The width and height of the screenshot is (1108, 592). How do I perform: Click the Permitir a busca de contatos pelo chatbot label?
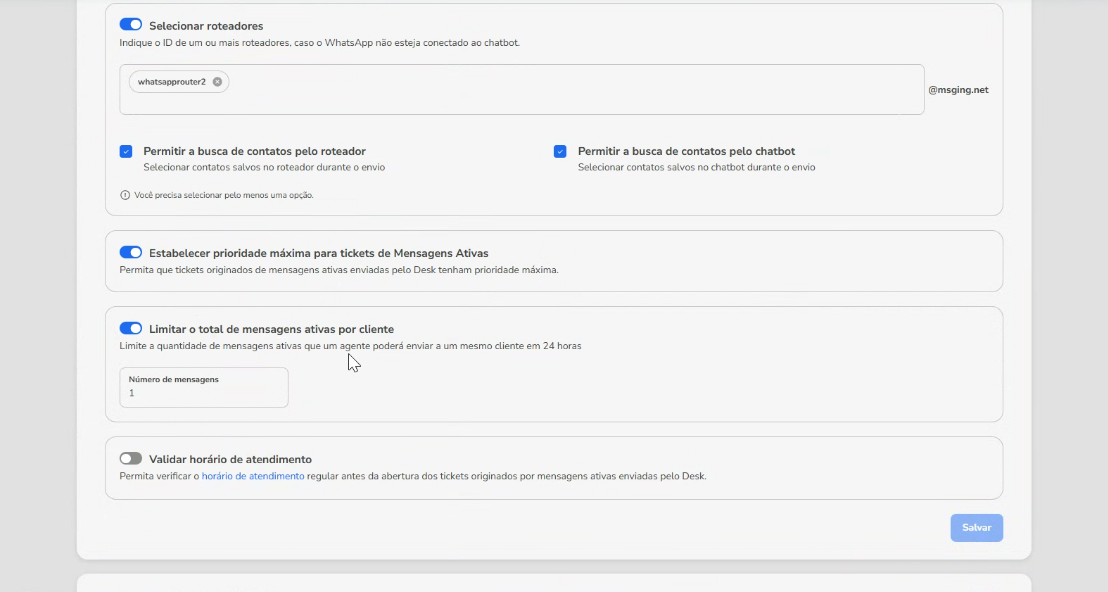pos(686,151)
